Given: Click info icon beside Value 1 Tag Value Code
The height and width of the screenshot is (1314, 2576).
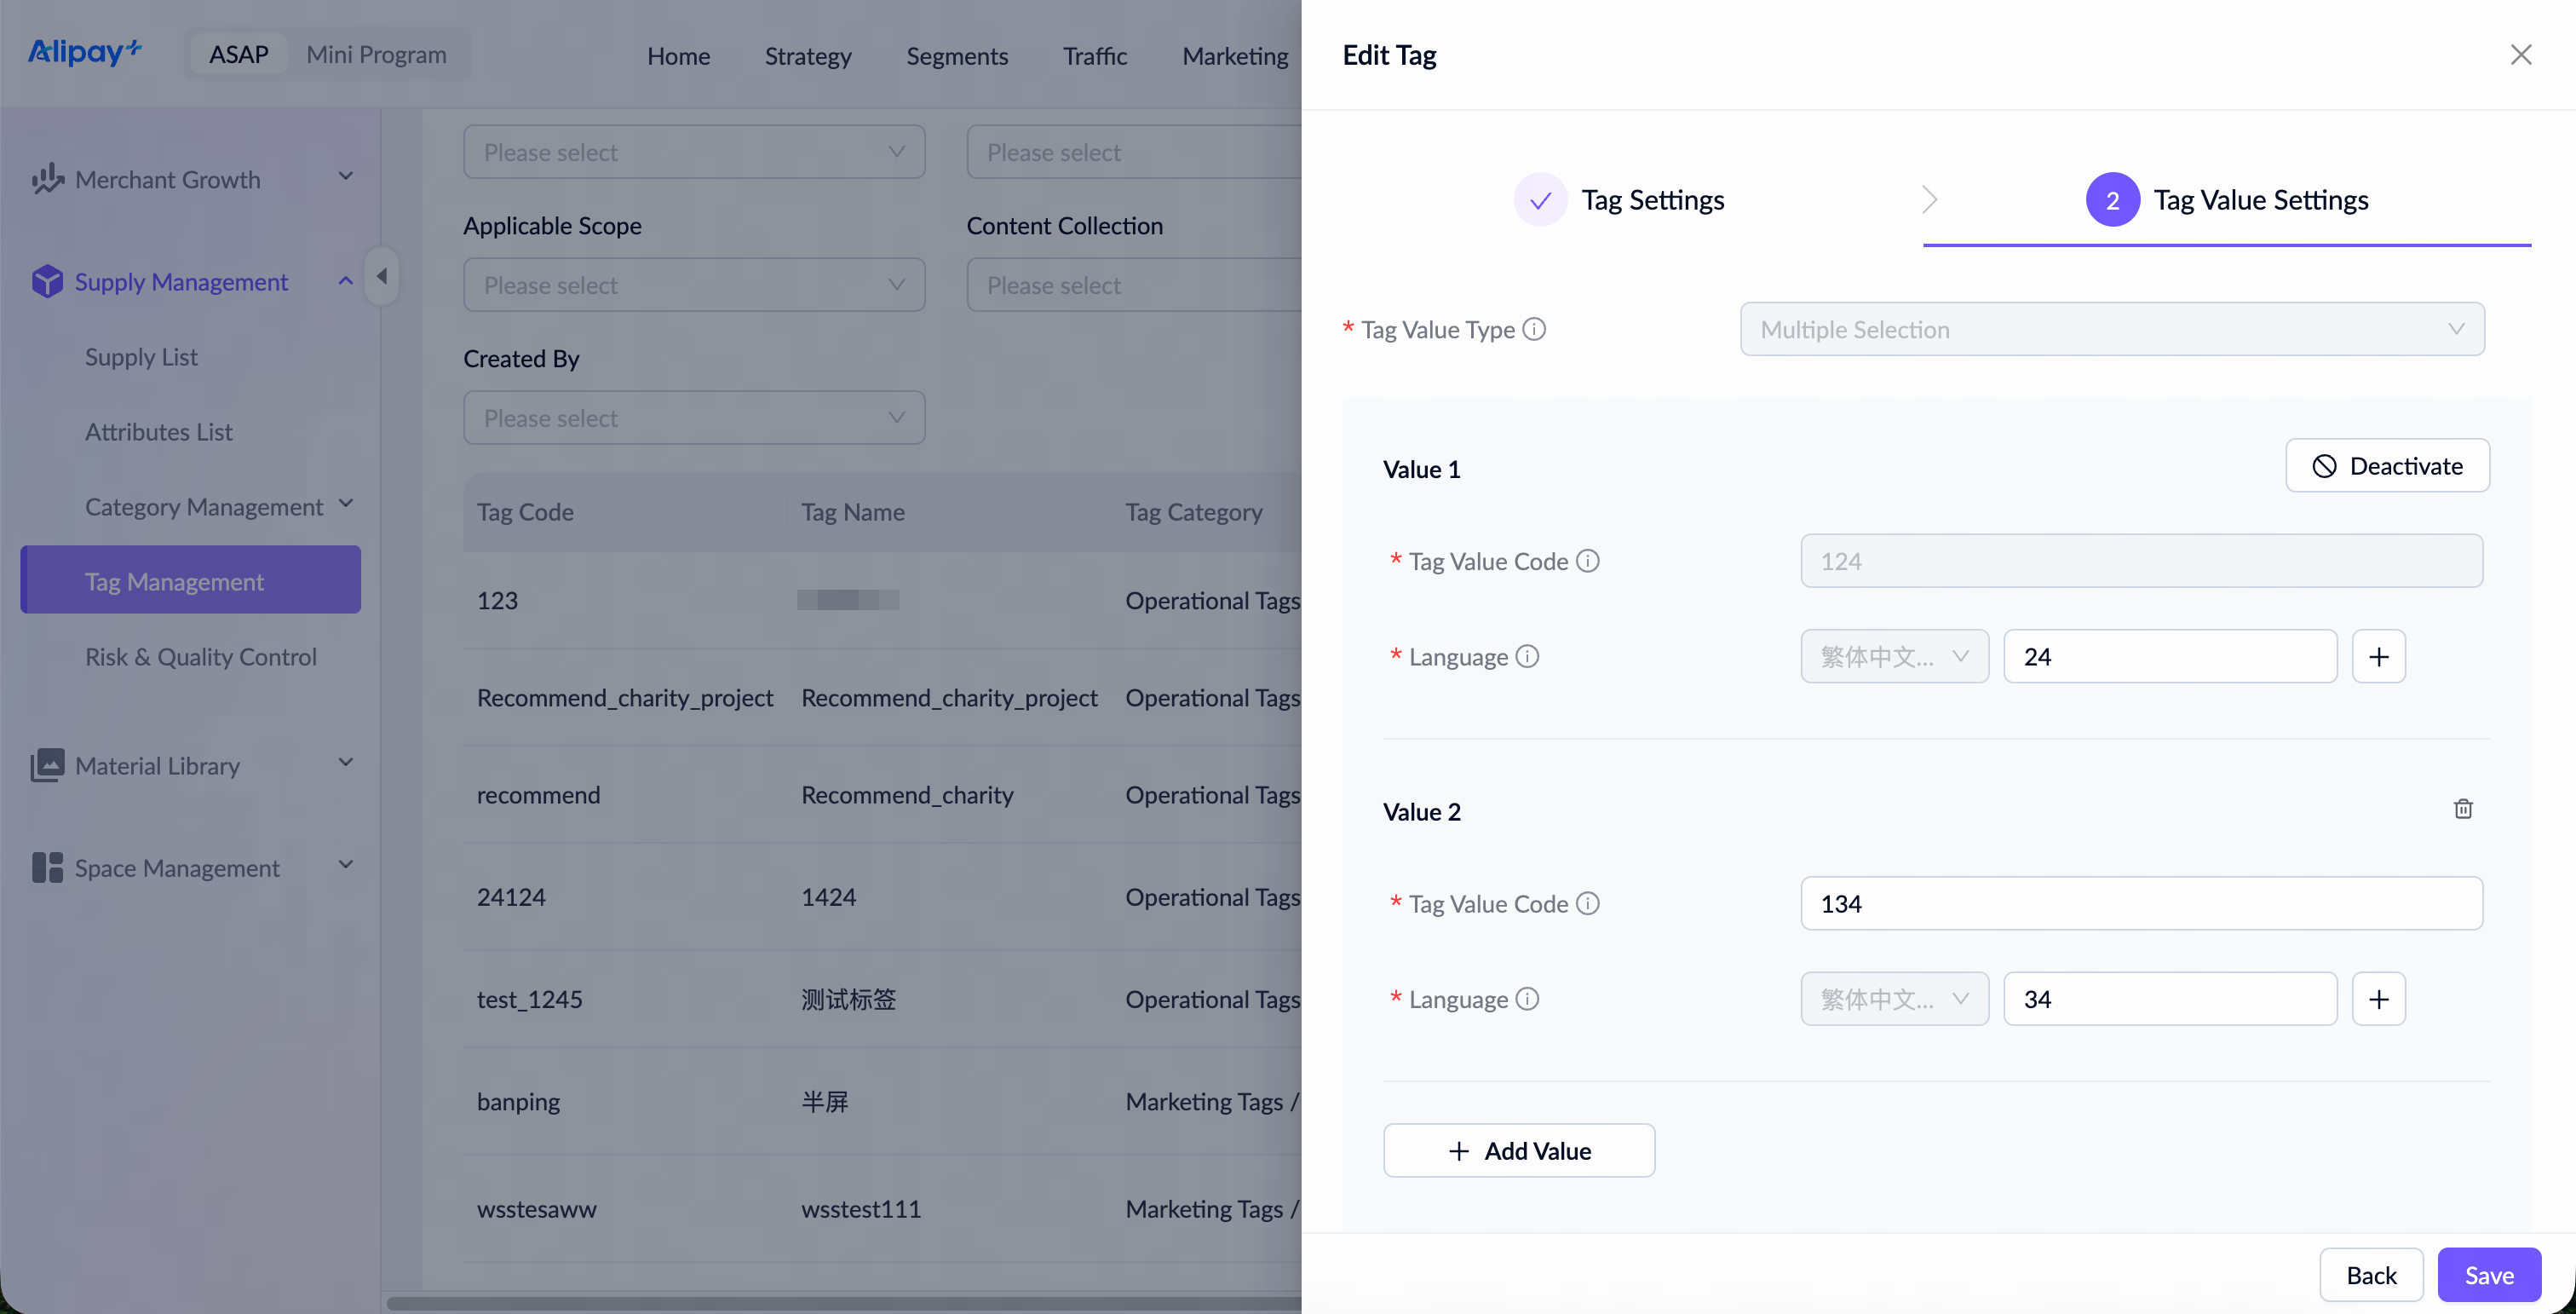Looking at the screenshot, I should (x=1588, y=561).
